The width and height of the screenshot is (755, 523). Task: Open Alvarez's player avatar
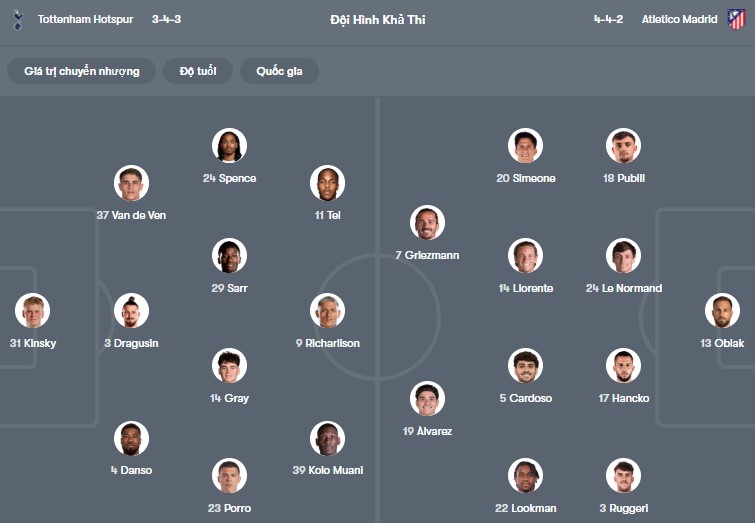[x=427, y=399]
